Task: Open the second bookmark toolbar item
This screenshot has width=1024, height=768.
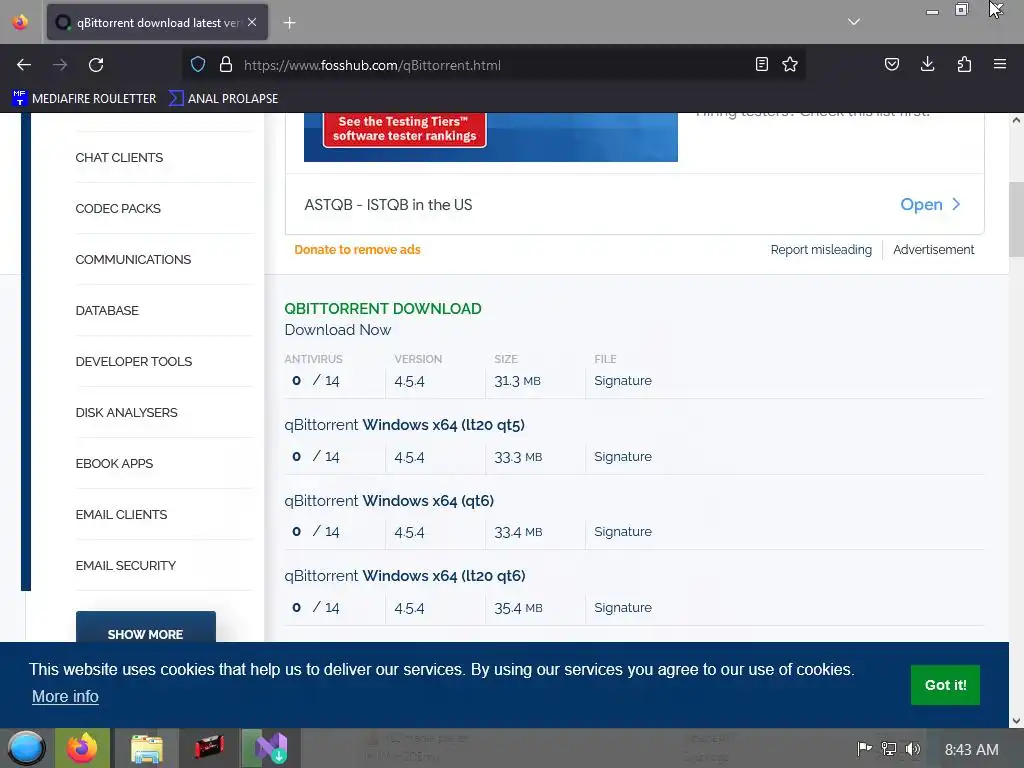Action: tap(223, 99)
